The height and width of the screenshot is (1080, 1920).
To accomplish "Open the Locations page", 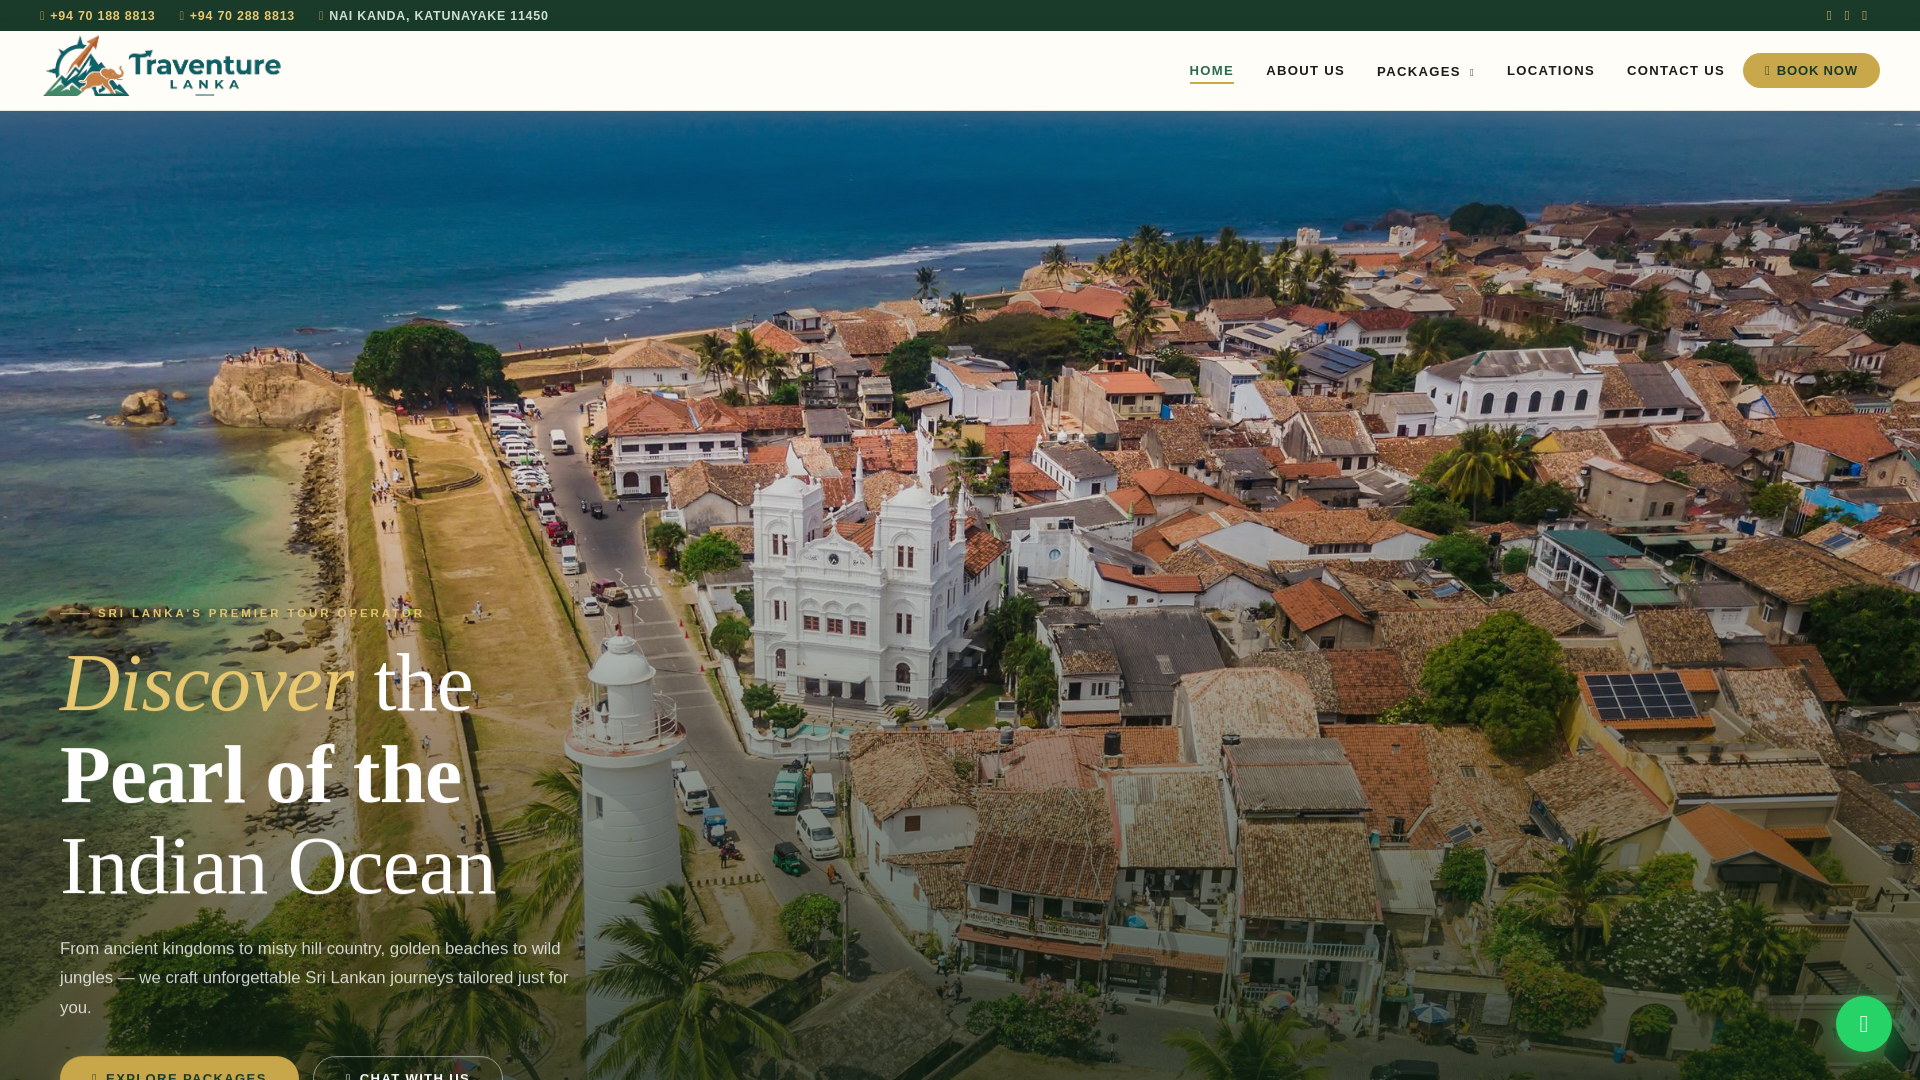I will [x=1550, y=71].
